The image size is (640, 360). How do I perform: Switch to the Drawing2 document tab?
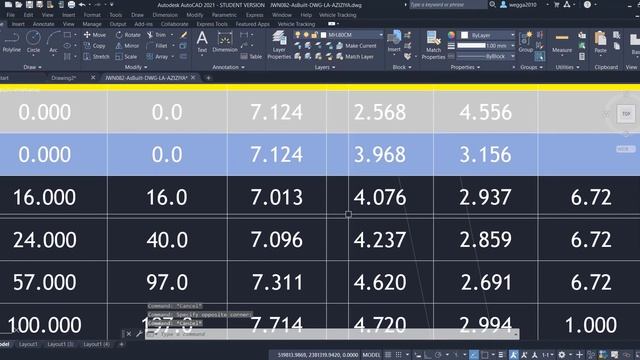coord(64,78)
